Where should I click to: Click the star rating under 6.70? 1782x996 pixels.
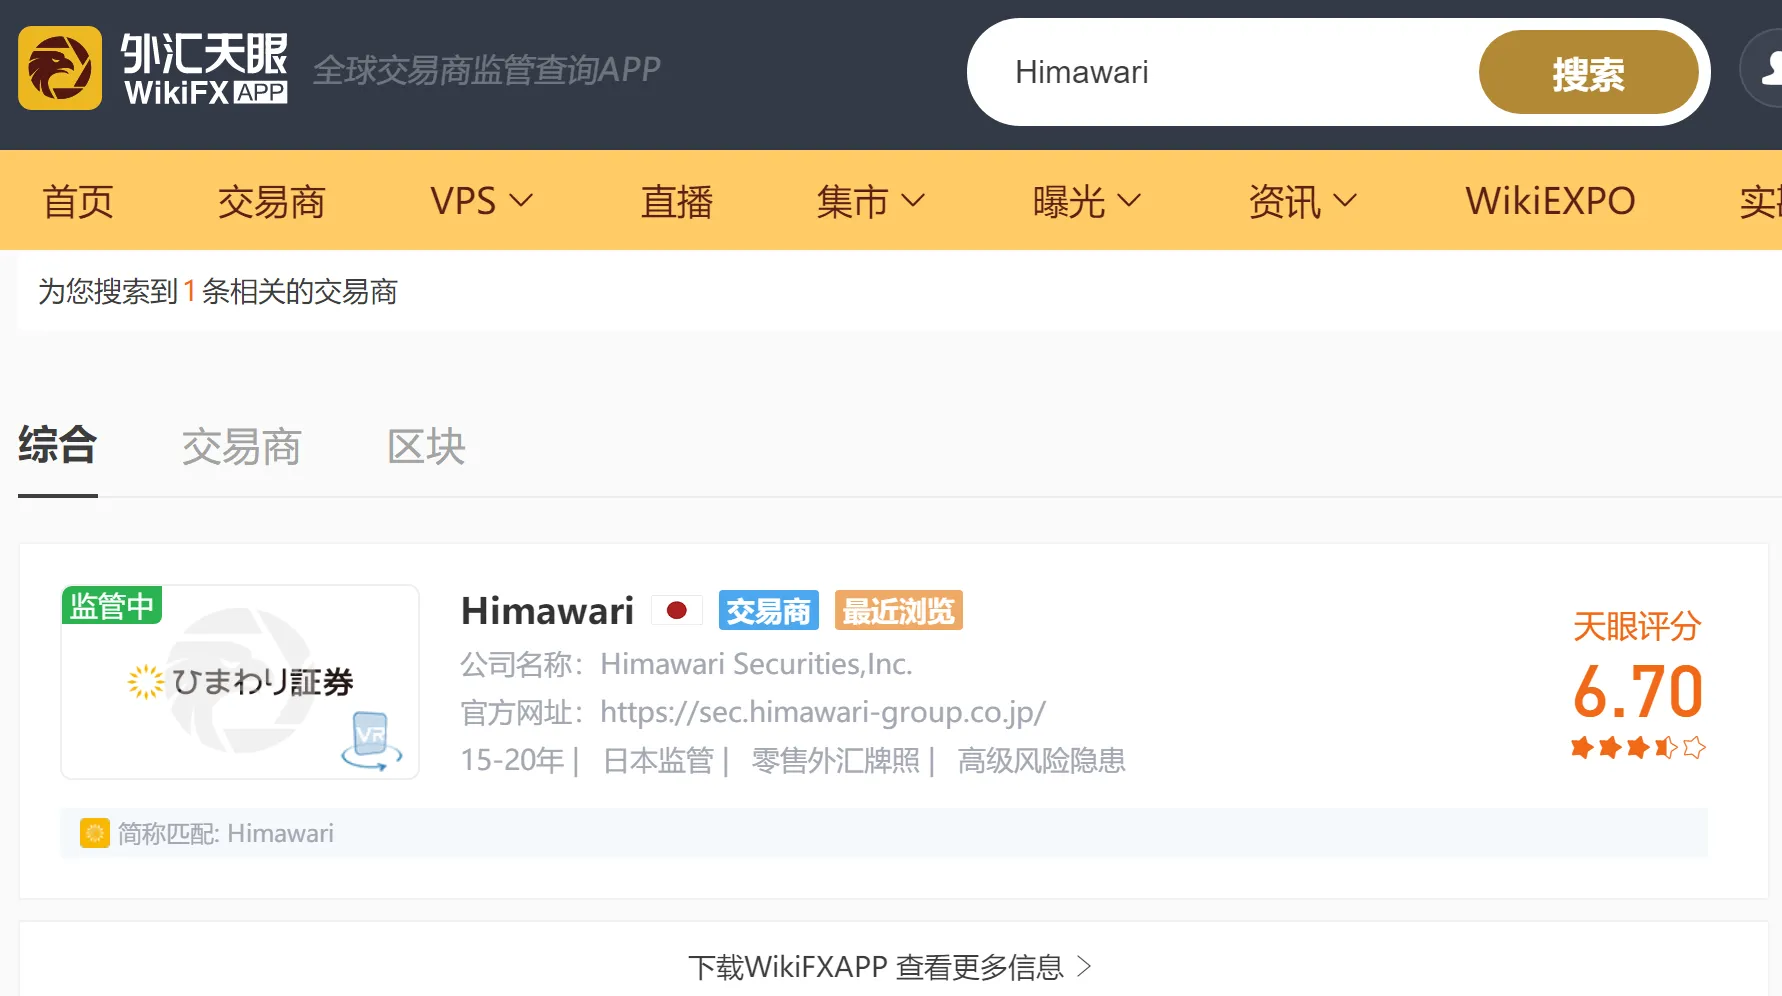point(1638,747)
